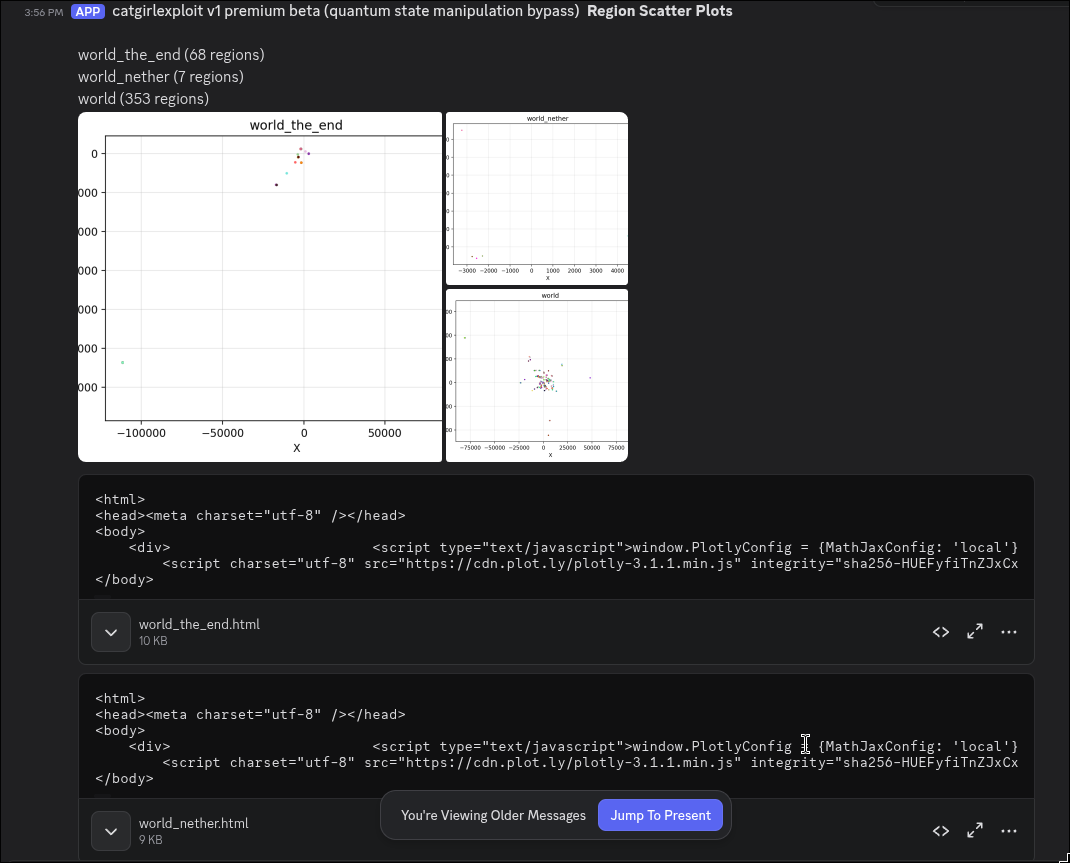
Task: Click the Region Scatter Plots message title
Action: (660, 11)
